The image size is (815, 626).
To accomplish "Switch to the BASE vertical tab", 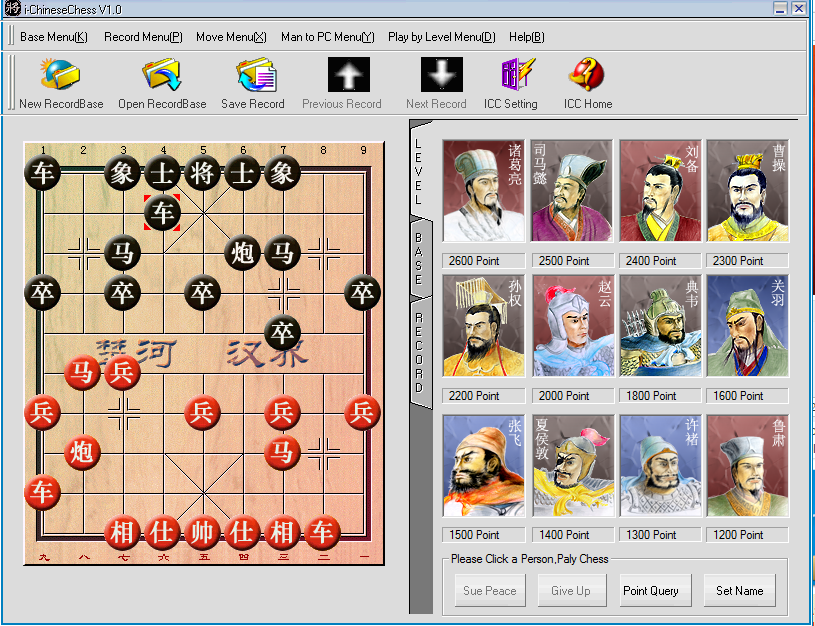I will point(419,258).
